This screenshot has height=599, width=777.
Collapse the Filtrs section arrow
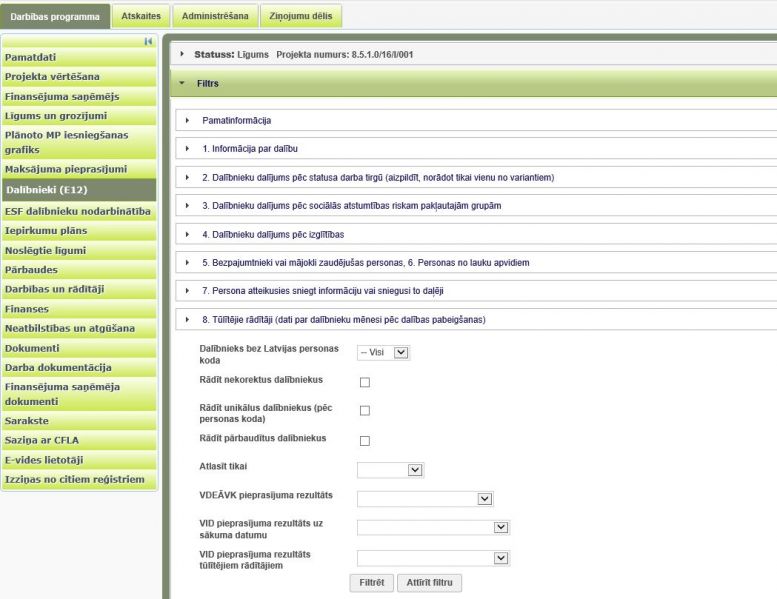click(x=182, y=84)
